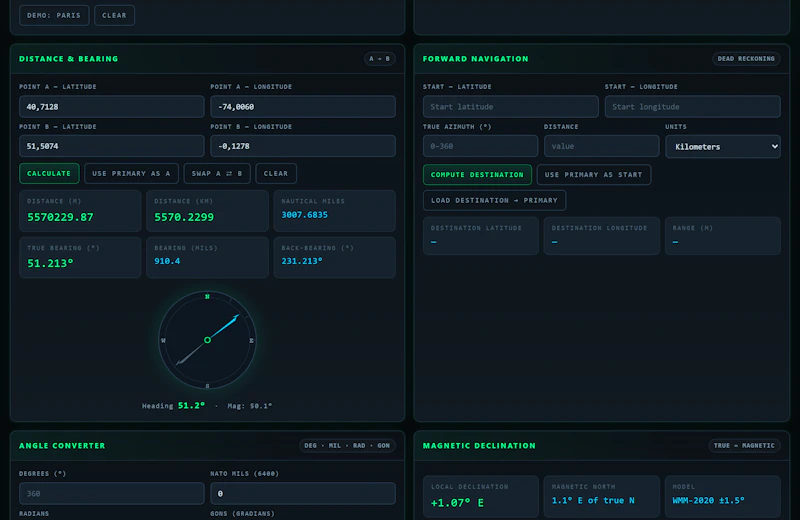Click the compass dial center
The height and width of the screenshot is (520, 800).
(x=207, y=340)
